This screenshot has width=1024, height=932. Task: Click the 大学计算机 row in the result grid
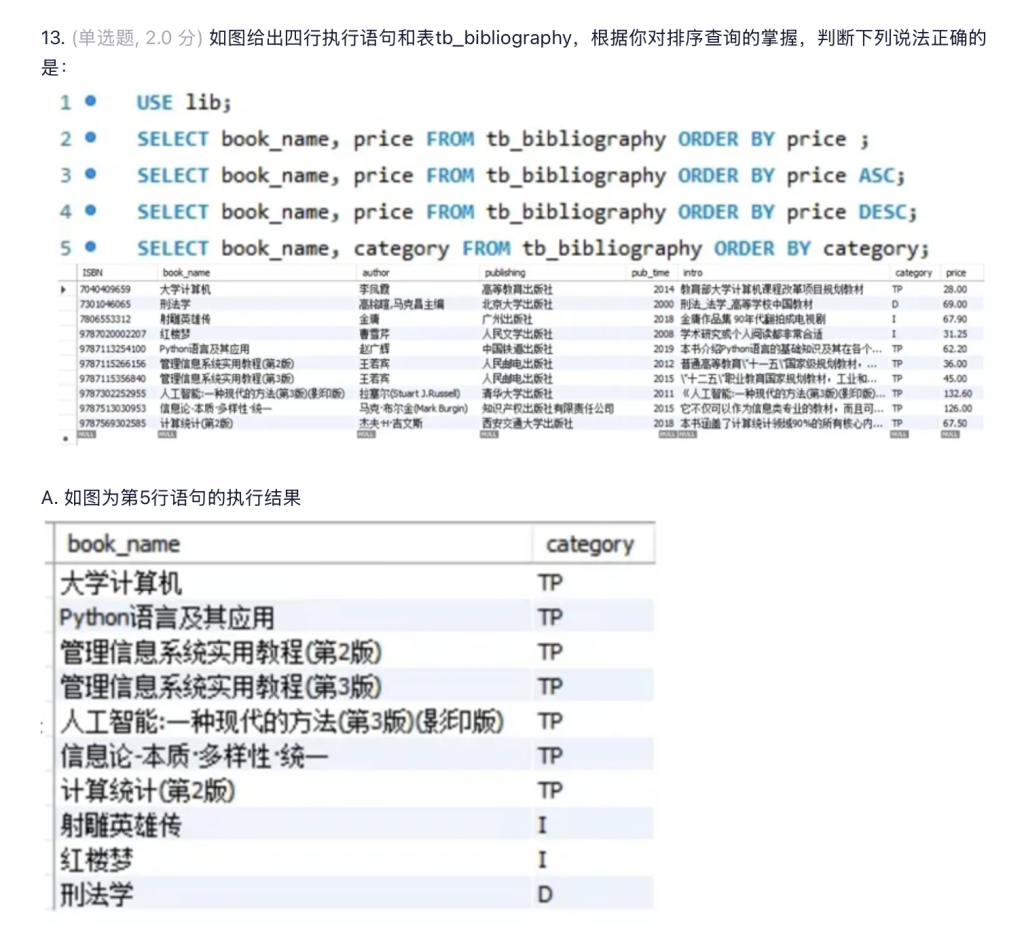coord(121,582)
